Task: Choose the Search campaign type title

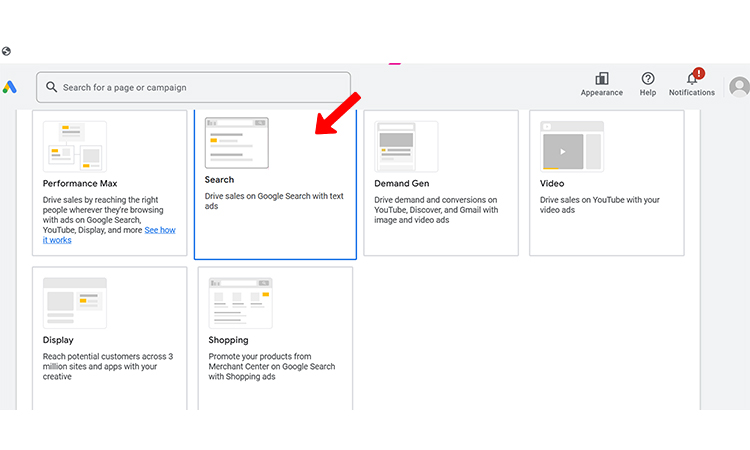Action: (x=220, y=180)
